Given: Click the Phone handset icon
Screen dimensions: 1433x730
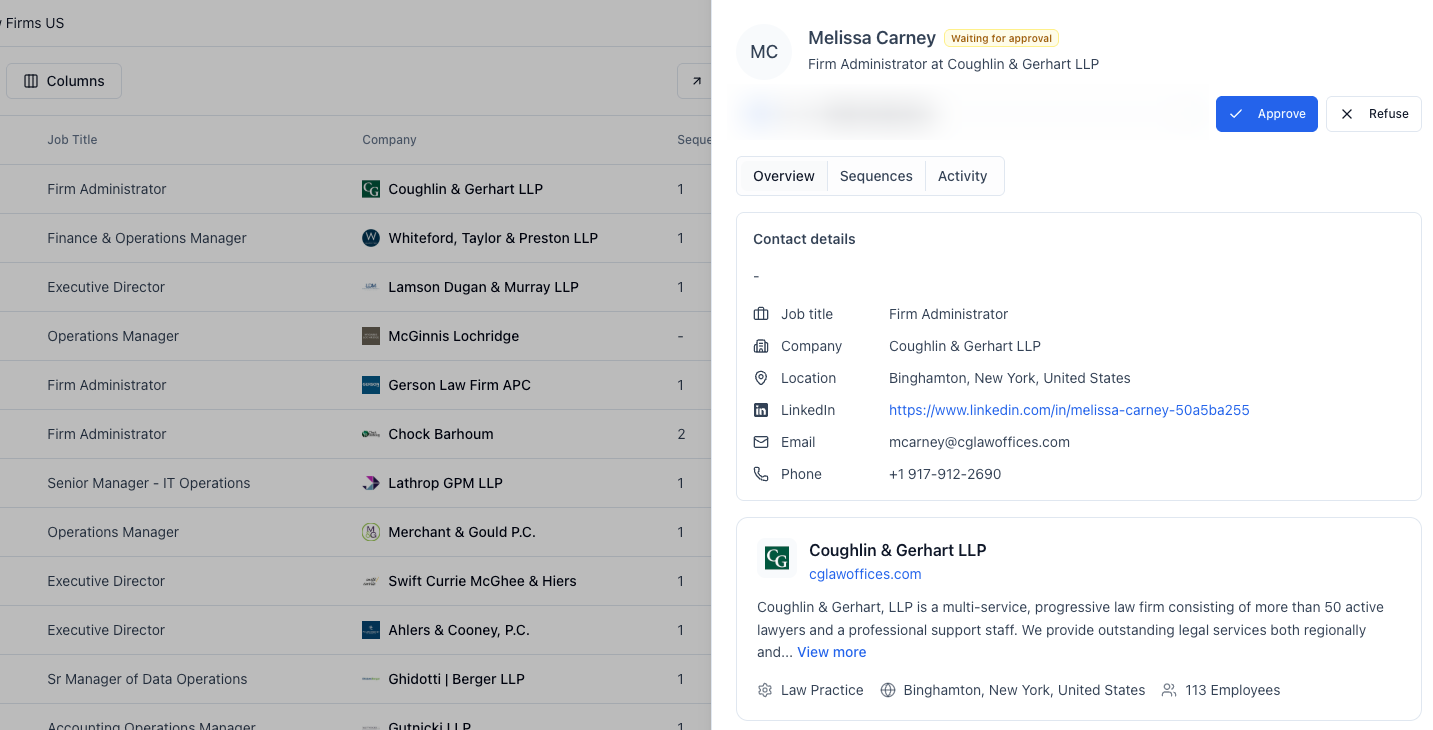Looking at the screenshot, I should [x=761, y=474].
